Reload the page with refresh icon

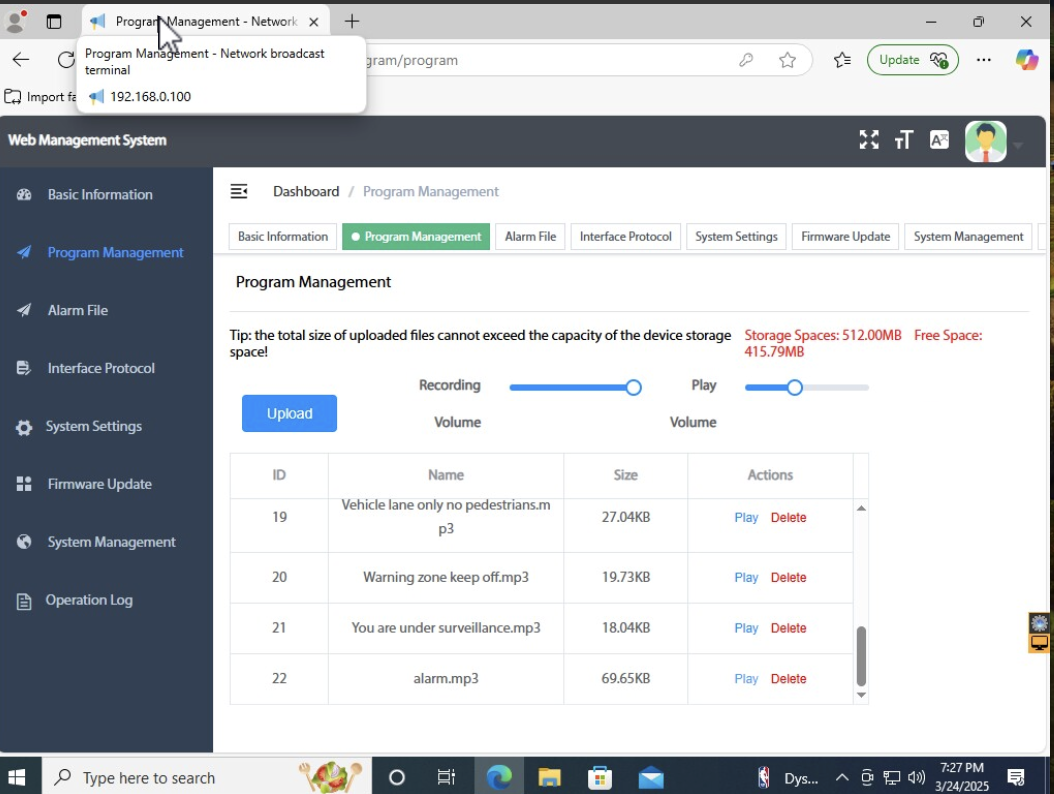tap(65, 60)
